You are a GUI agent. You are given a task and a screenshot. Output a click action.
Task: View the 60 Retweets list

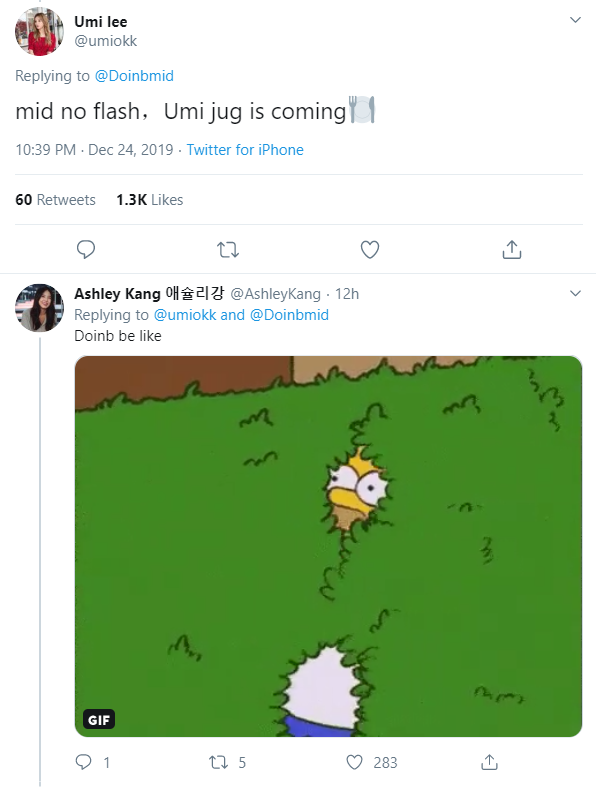[x=55, y=200]
